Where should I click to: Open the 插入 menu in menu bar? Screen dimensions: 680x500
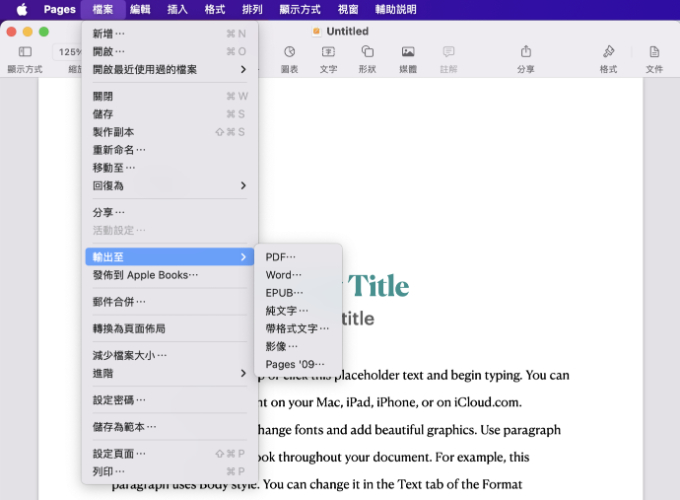click(177, 9)
